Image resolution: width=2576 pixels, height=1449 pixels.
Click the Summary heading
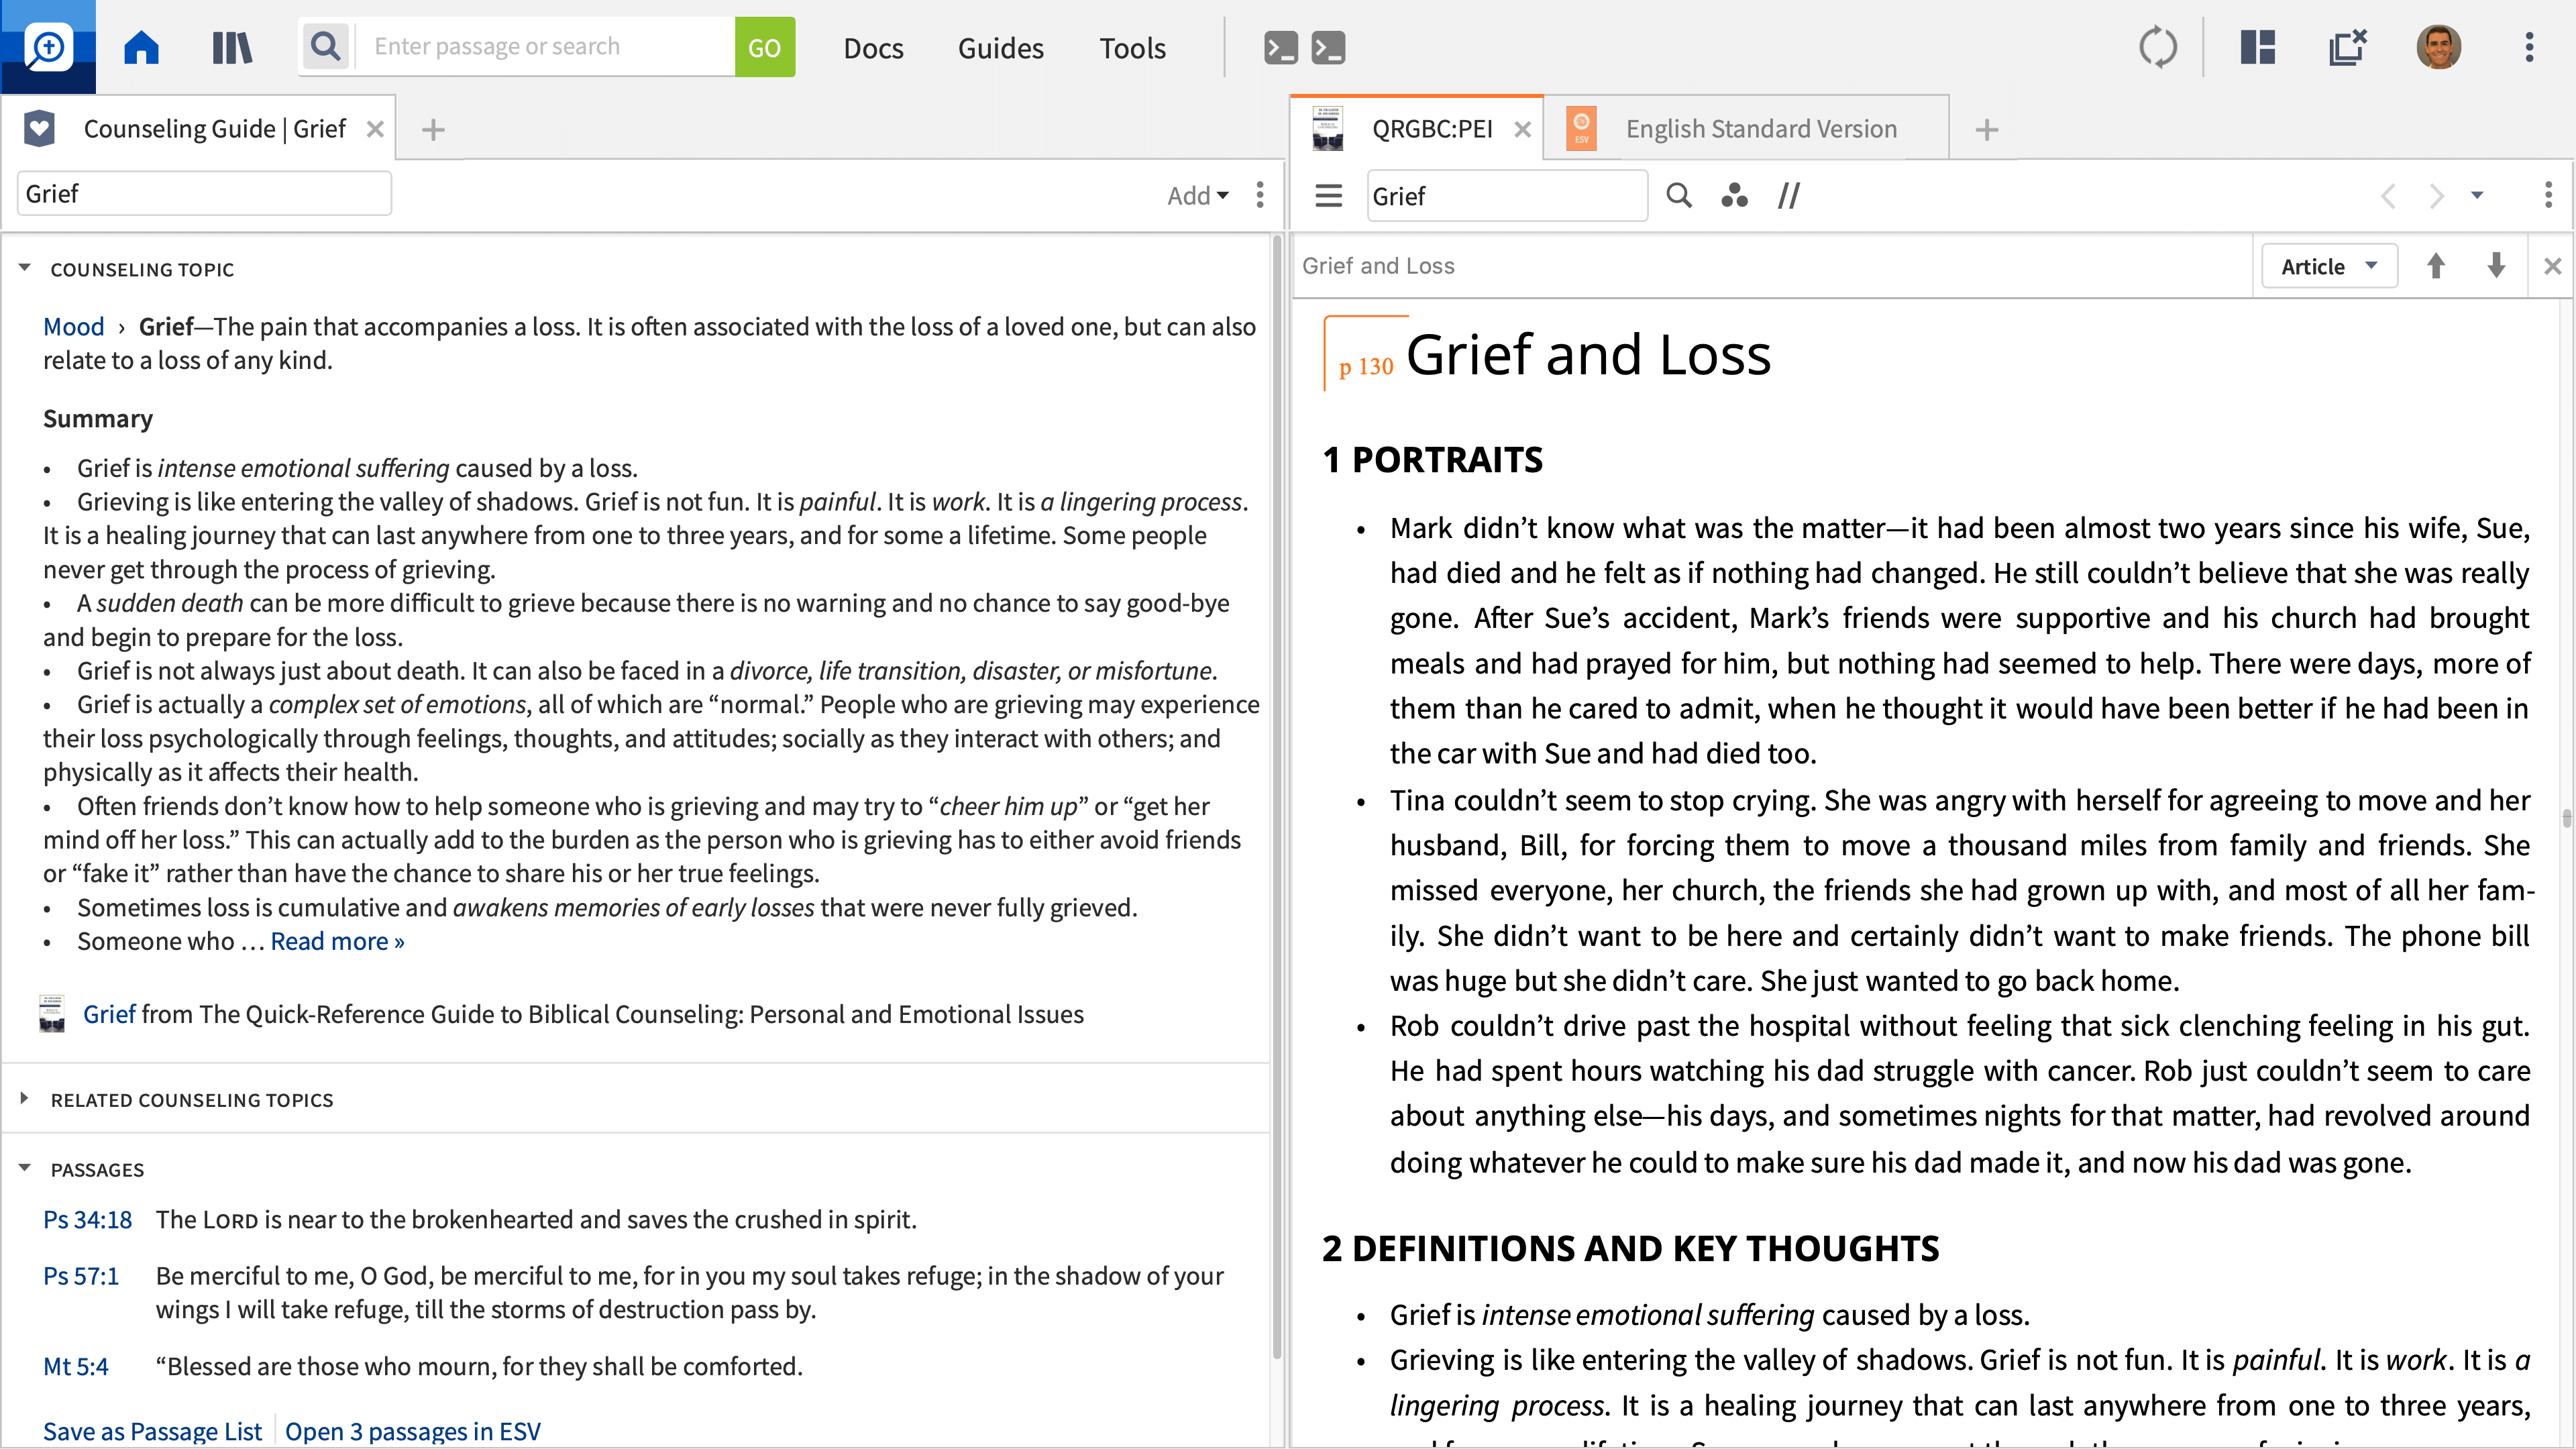click(97, 418)
